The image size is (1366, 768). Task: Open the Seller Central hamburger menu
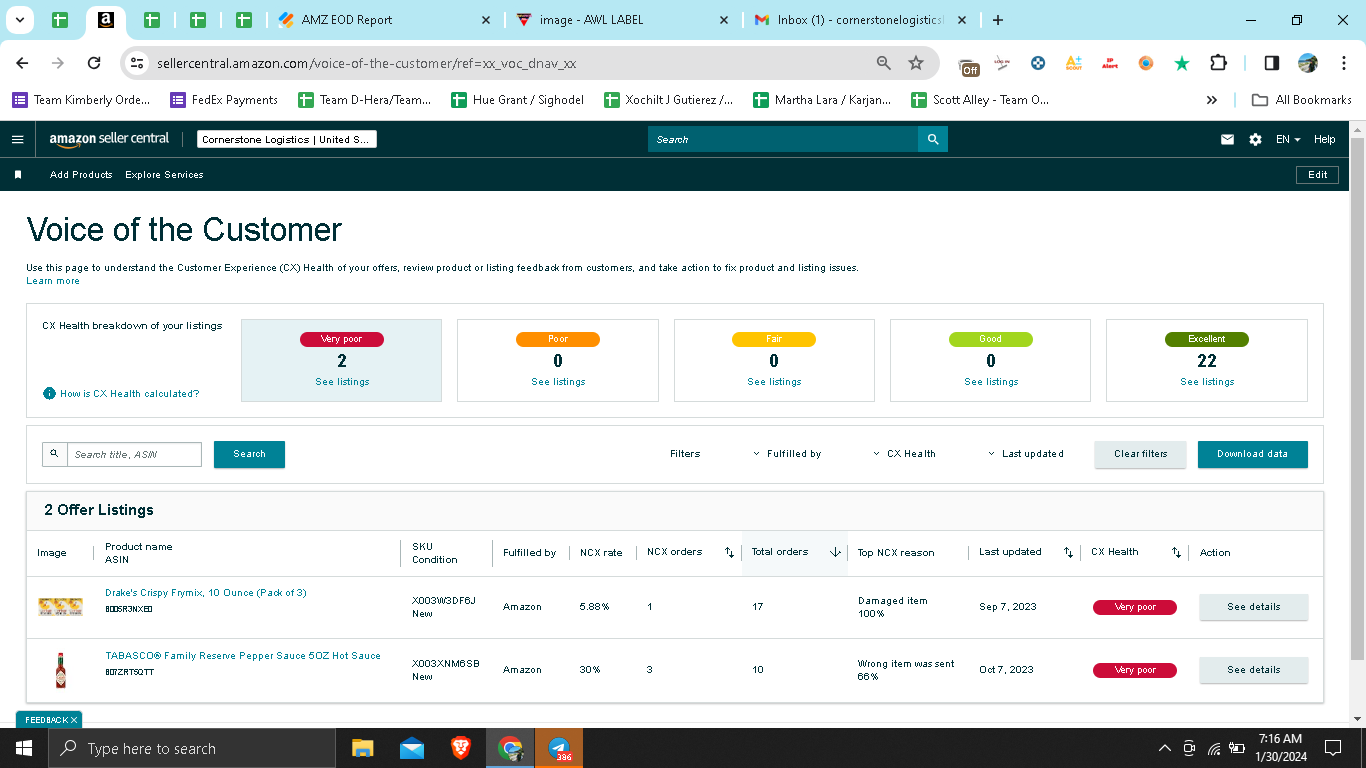17,140
